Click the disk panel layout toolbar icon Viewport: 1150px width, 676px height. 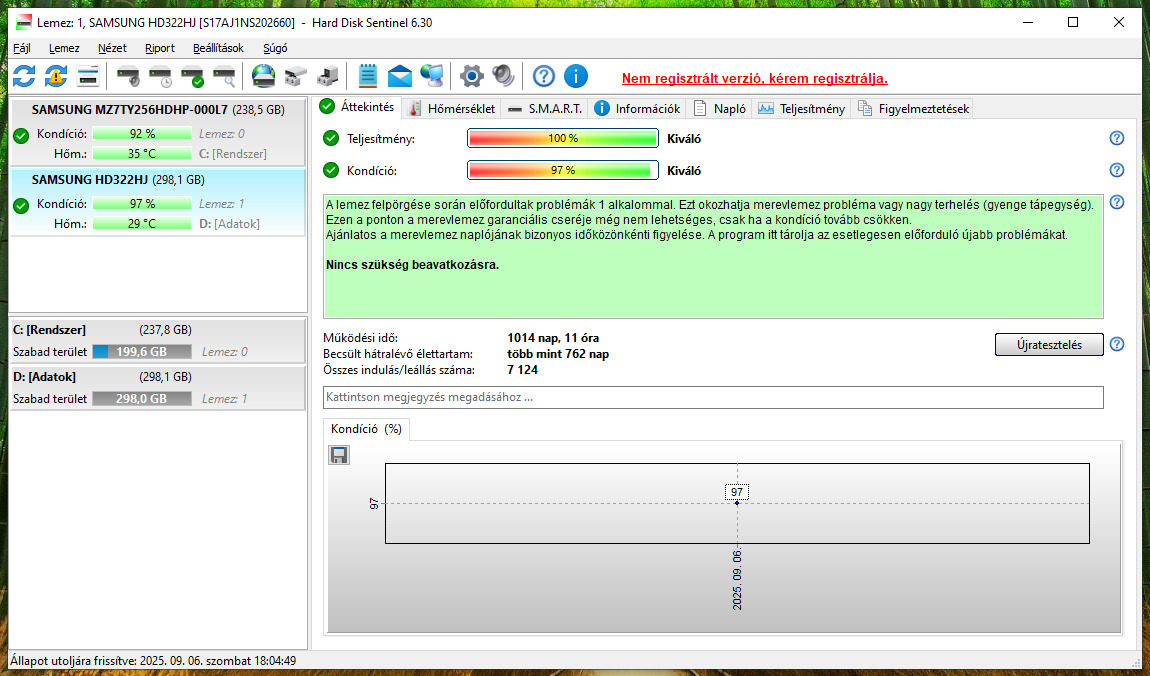(x=88, y=76)
